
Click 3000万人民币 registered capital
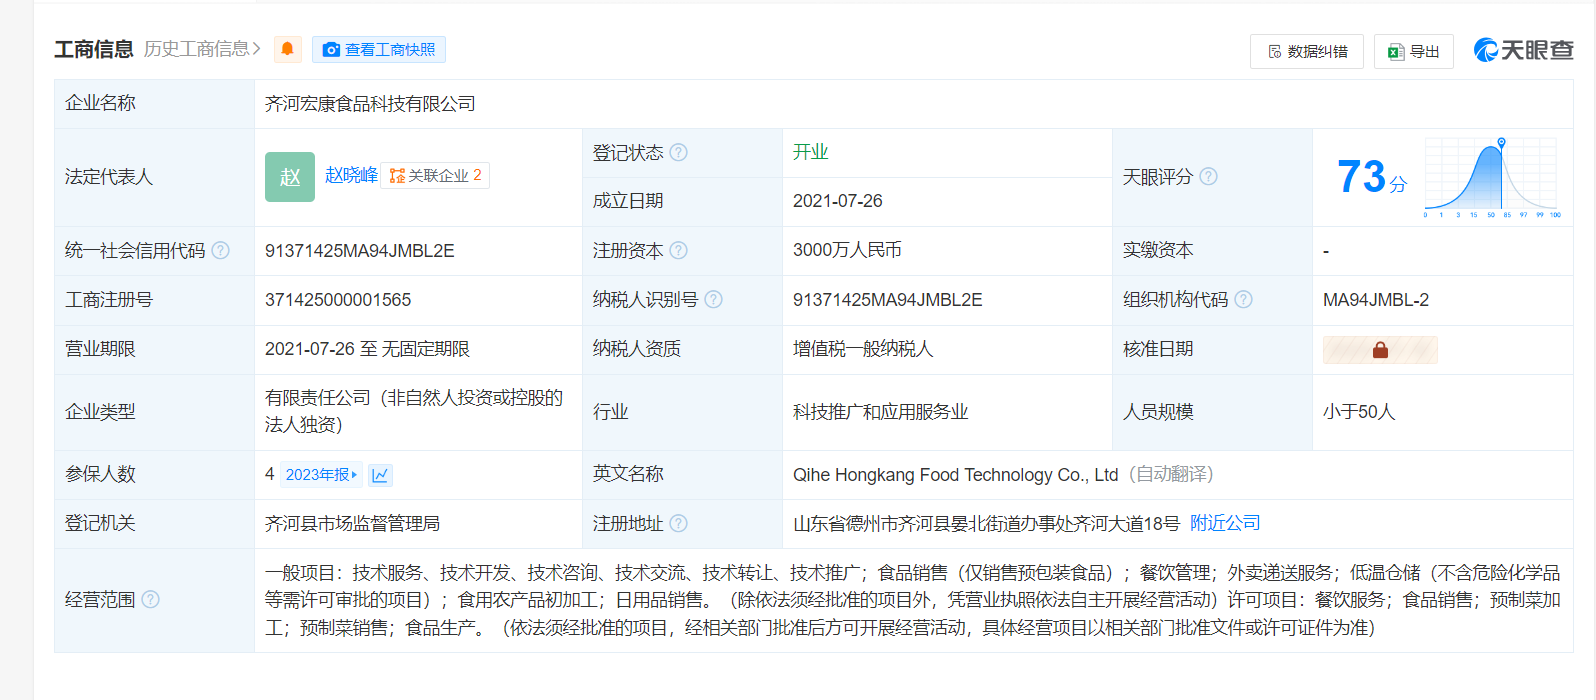click(x=847, y=250)
